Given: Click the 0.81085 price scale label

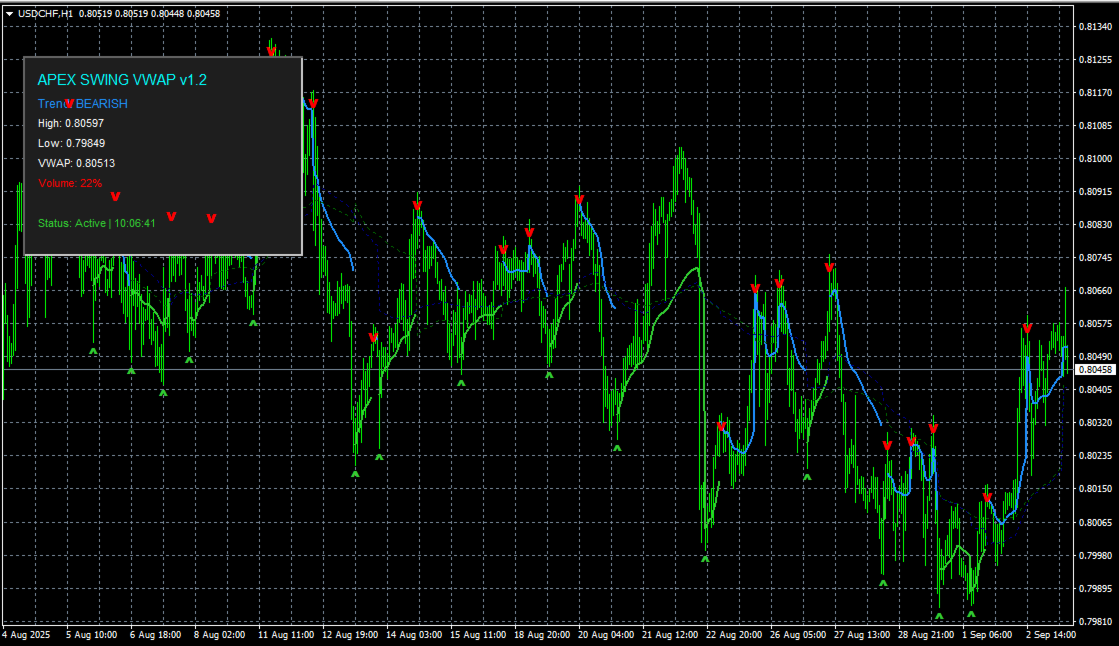Looking at the screenshot, I should click(1095, 126).
